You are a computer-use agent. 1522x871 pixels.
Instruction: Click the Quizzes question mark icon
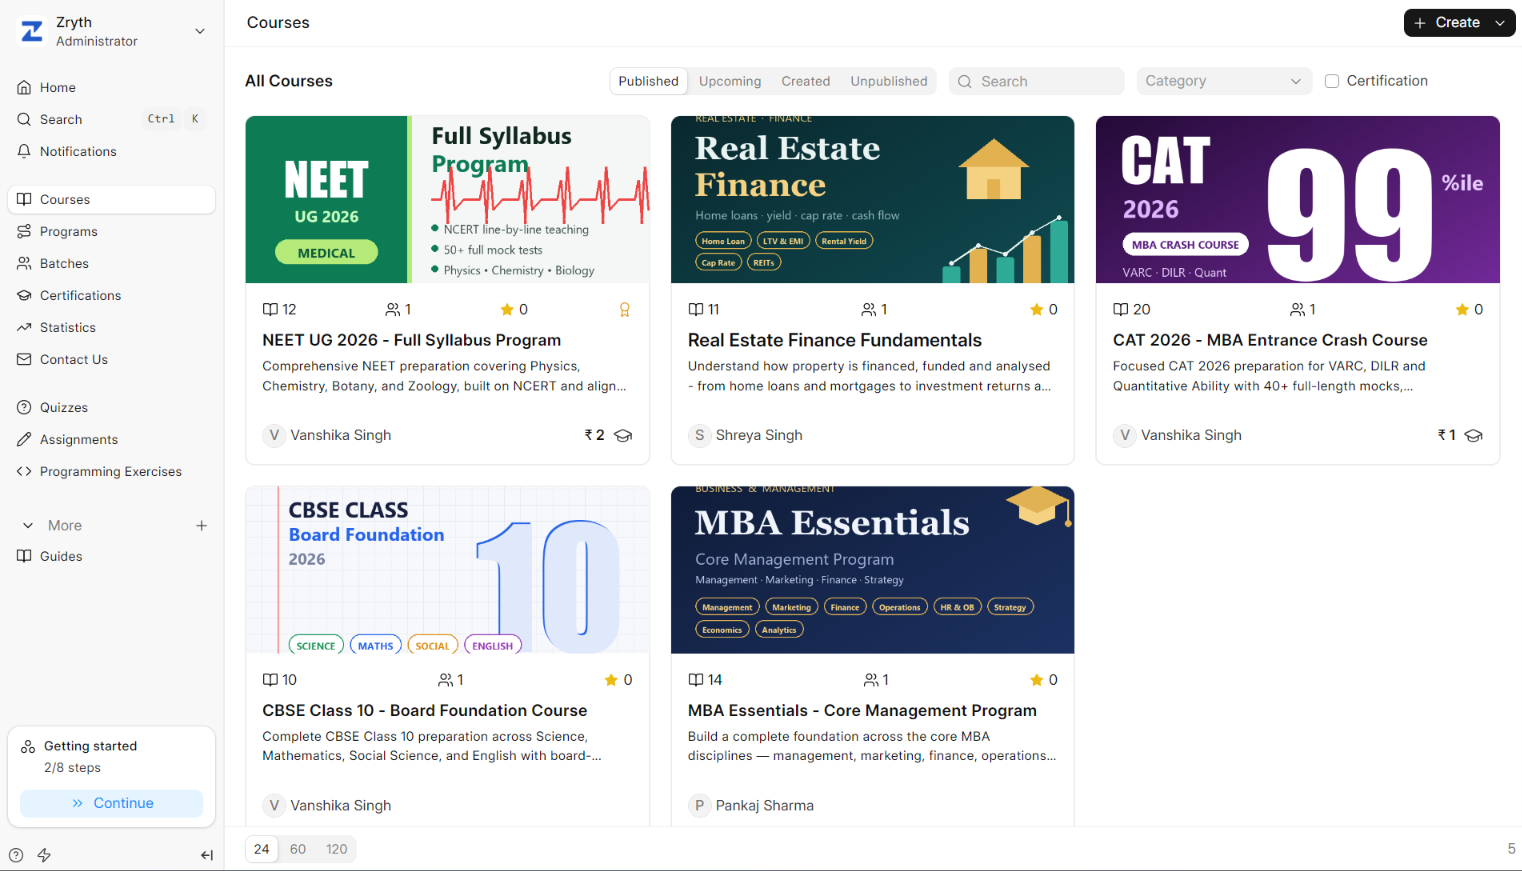click(24, 407)
